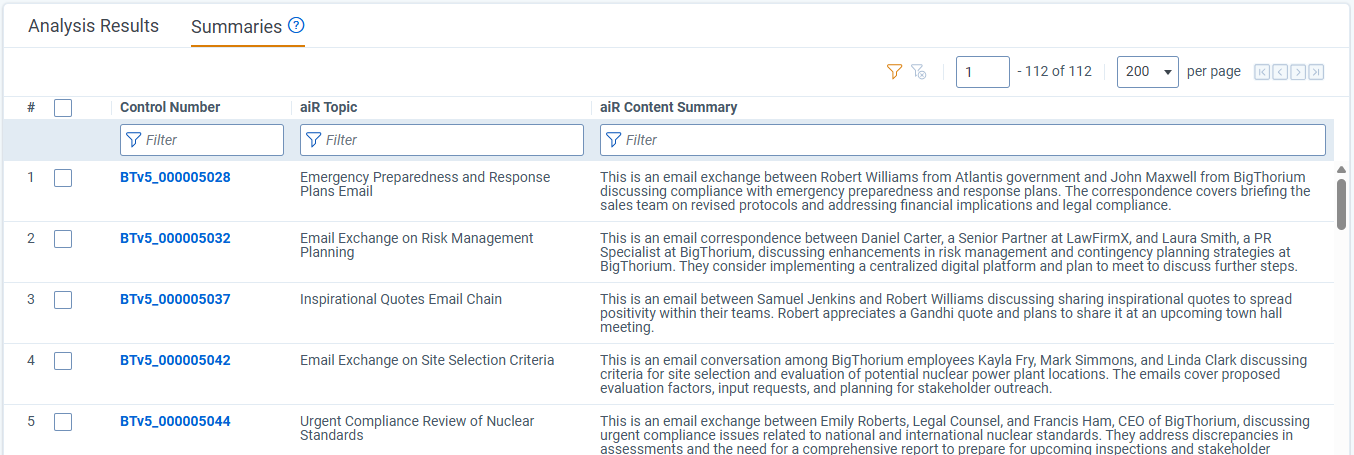This screenshot has width=1354, height=455.
Task: Click topic 'Email Exchange on Site Selection Criteria'
Action: [x=427, y=361]
